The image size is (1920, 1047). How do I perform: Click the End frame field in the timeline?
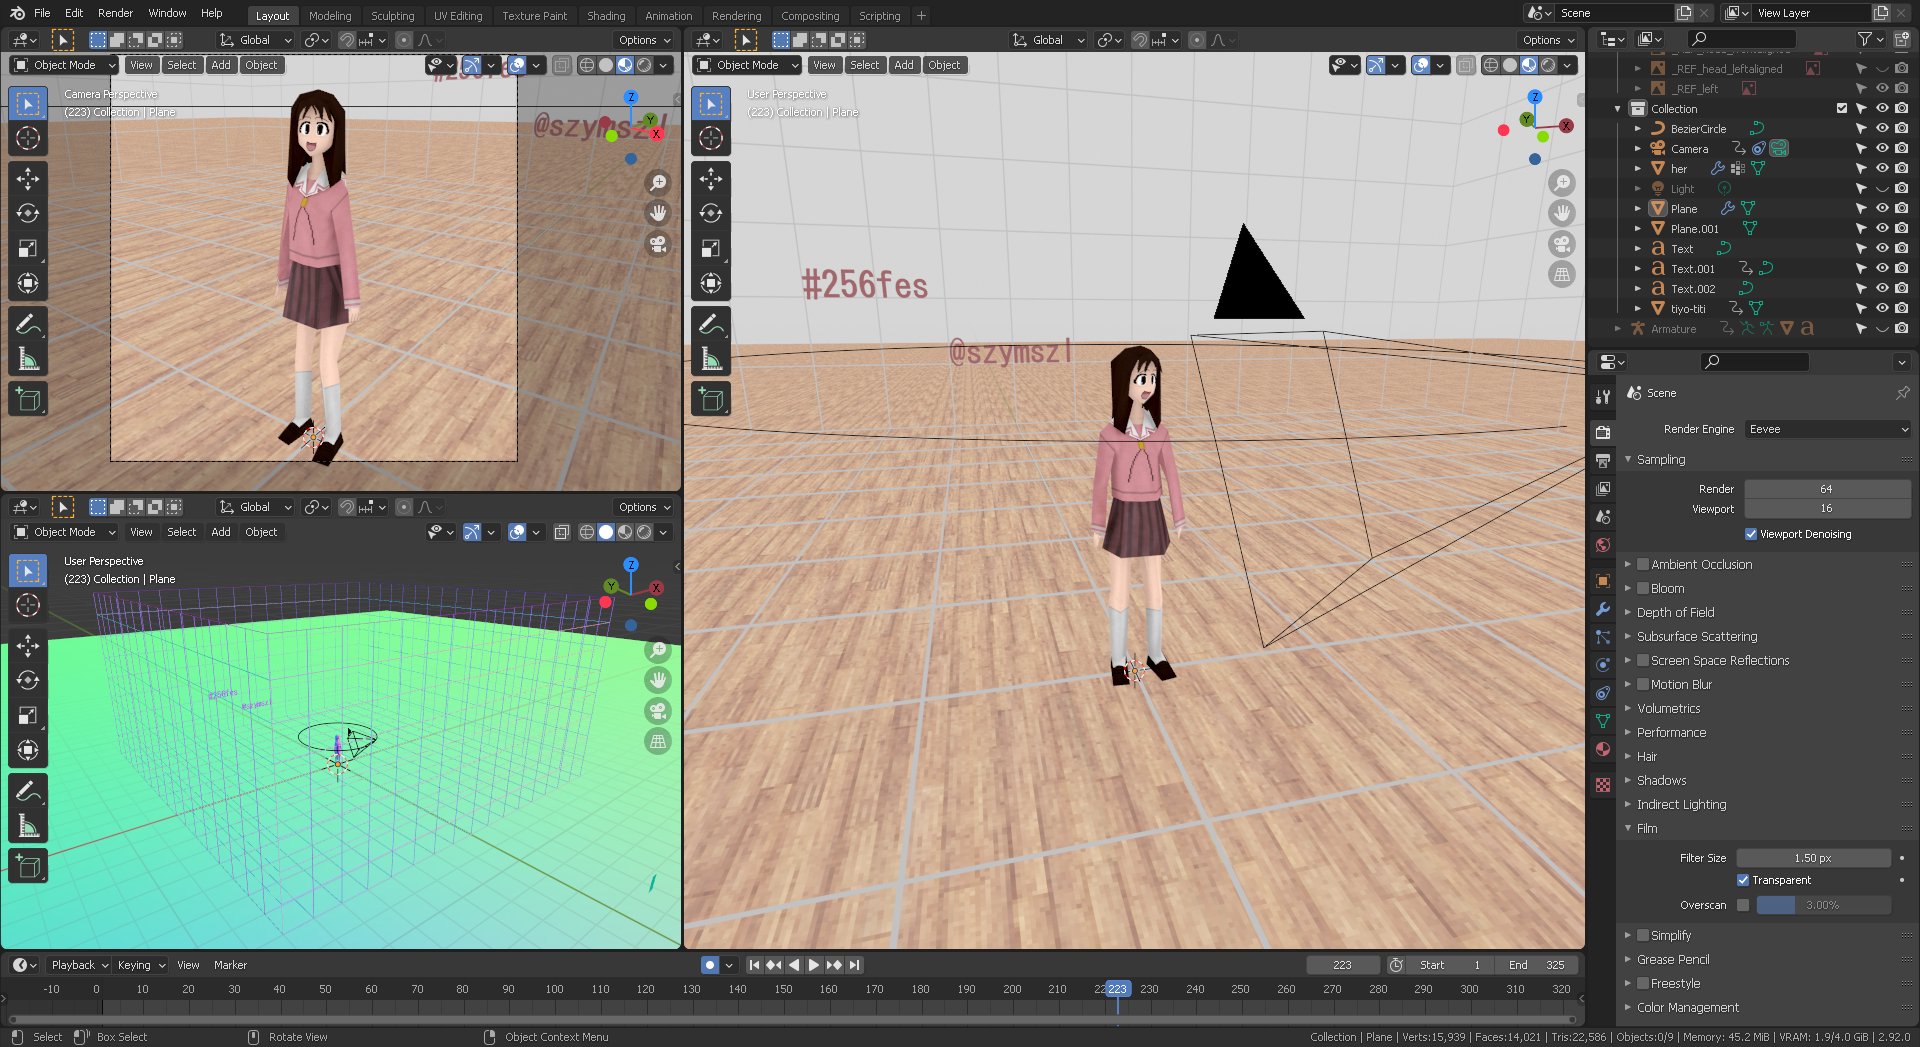[1536, 965]
